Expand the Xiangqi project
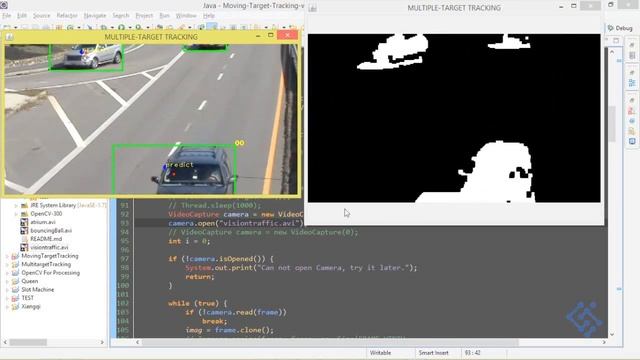 [7, 306]
